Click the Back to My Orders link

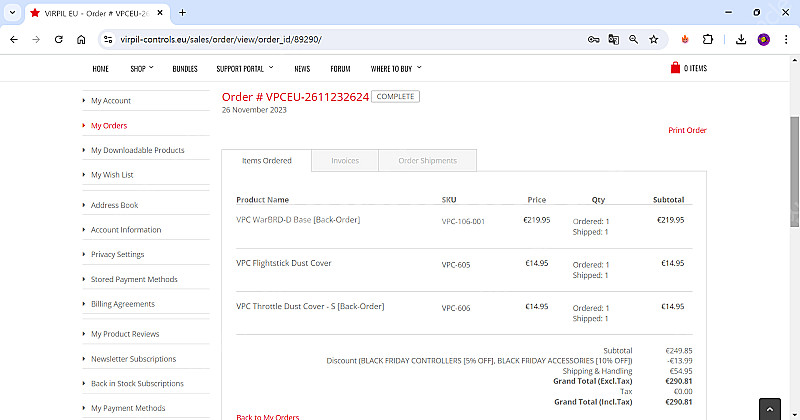268,417
